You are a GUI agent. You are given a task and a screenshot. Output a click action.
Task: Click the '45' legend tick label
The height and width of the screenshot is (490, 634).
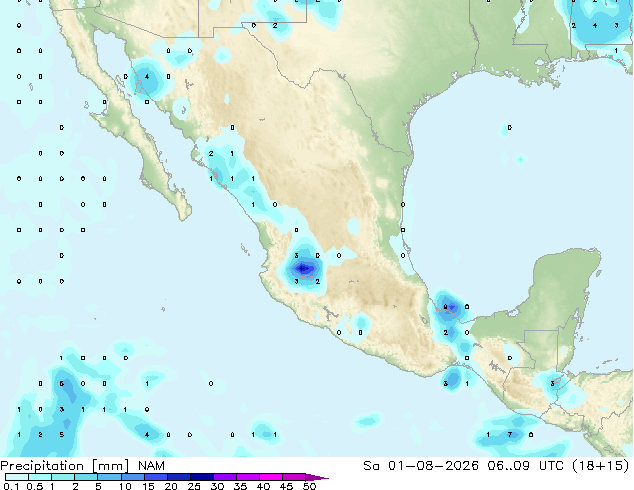(286, 486)
